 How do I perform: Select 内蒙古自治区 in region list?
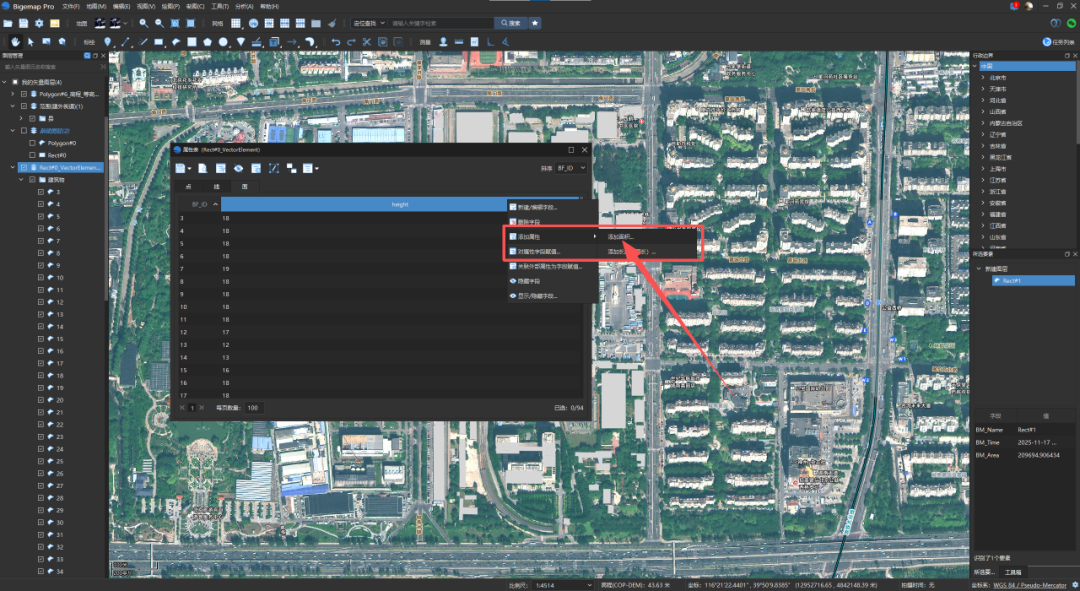click(x=1006, y=123)
